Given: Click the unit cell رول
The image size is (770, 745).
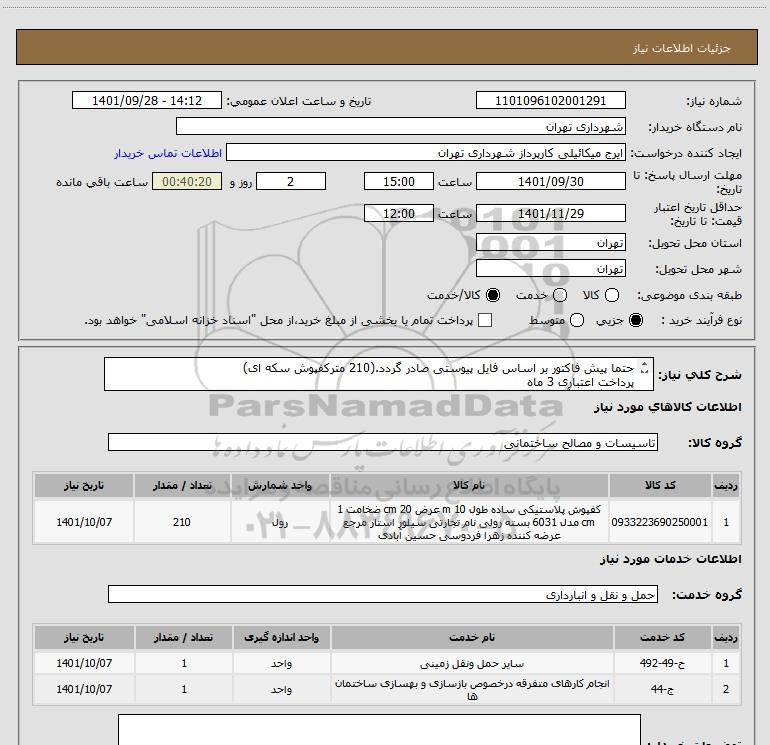Looking at the screenshot, I should coord(280,522).
